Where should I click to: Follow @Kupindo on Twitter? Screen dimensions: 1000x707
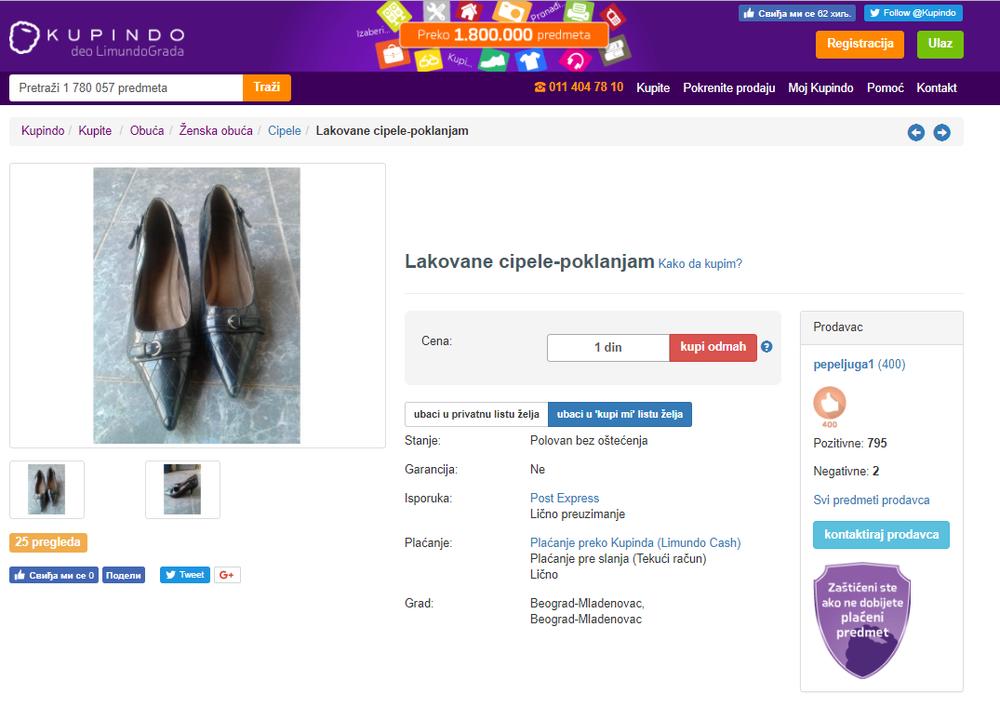[913, 13]
